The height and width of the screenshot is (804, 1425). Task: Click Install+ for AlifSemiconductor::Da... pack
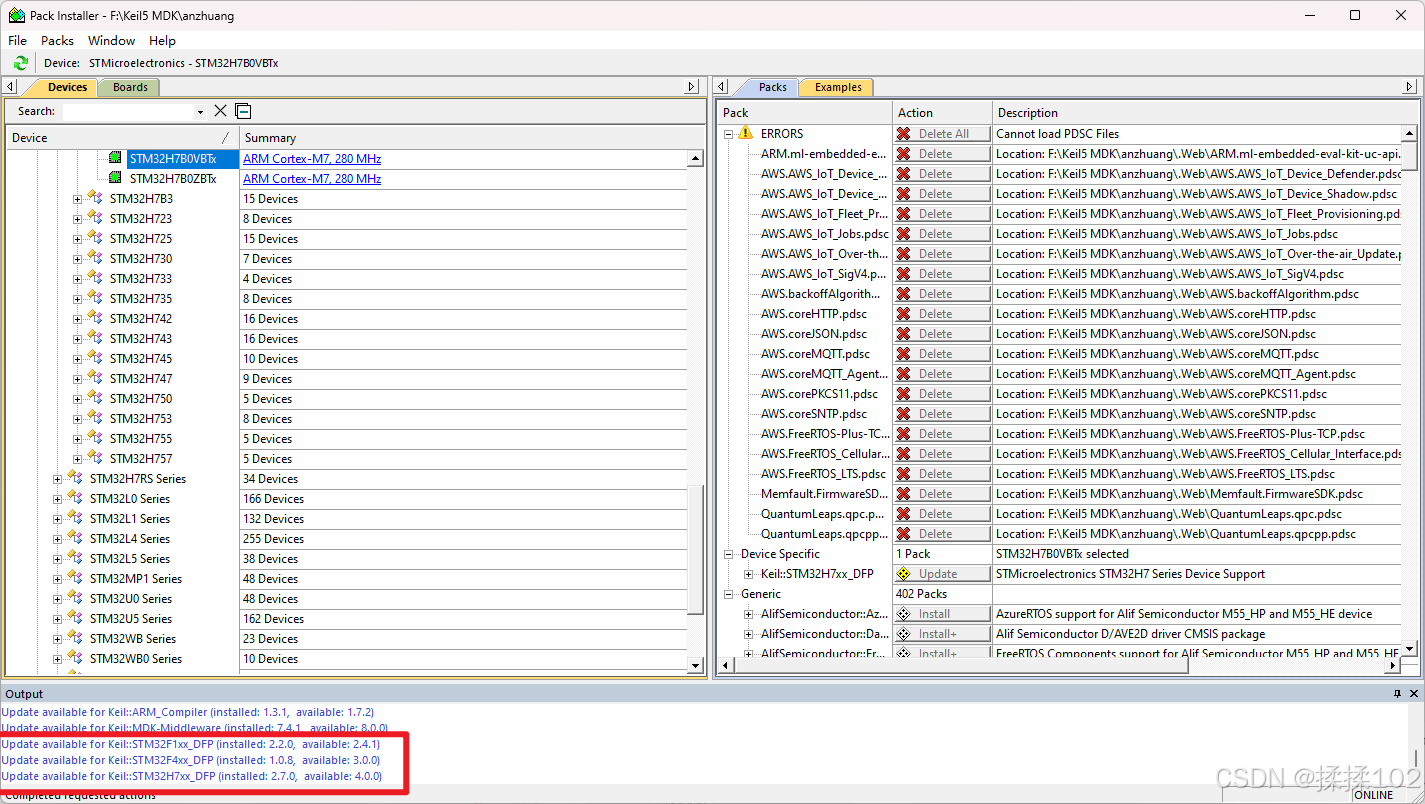(942, 633)
